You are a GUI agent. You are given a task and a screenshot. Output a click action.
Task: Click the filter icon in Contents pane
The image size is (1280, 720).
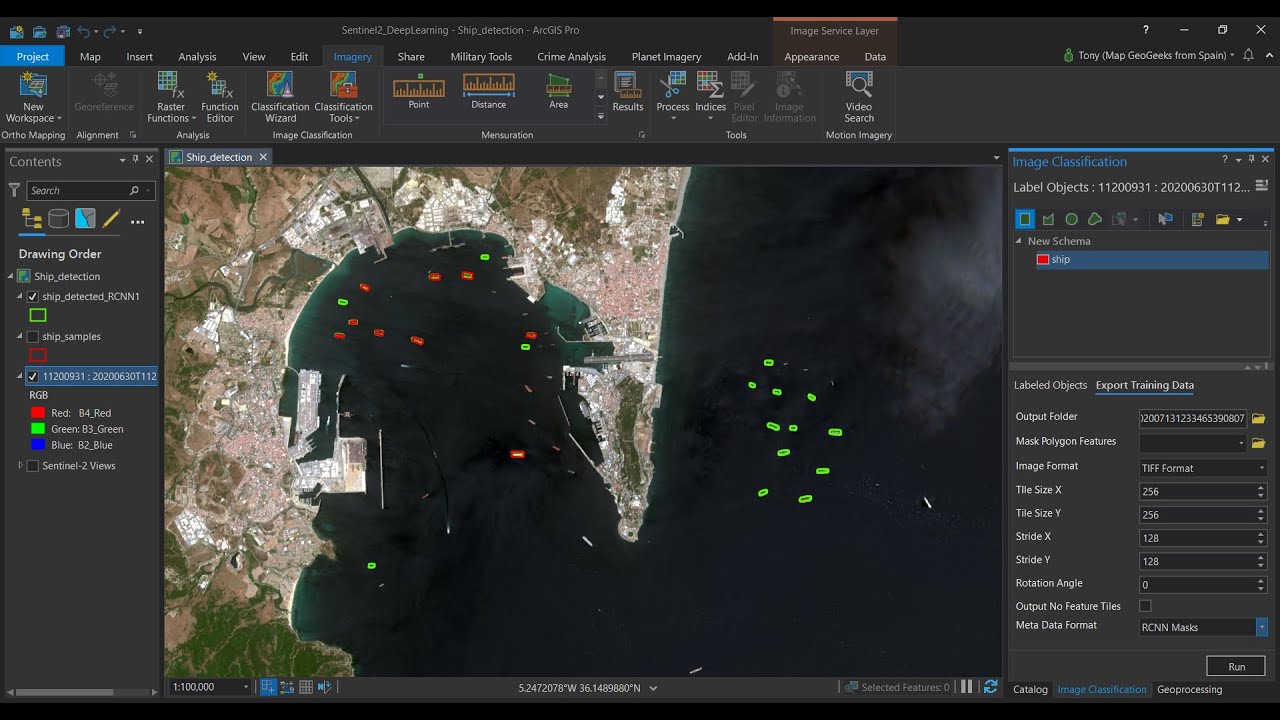pos(14,190)
